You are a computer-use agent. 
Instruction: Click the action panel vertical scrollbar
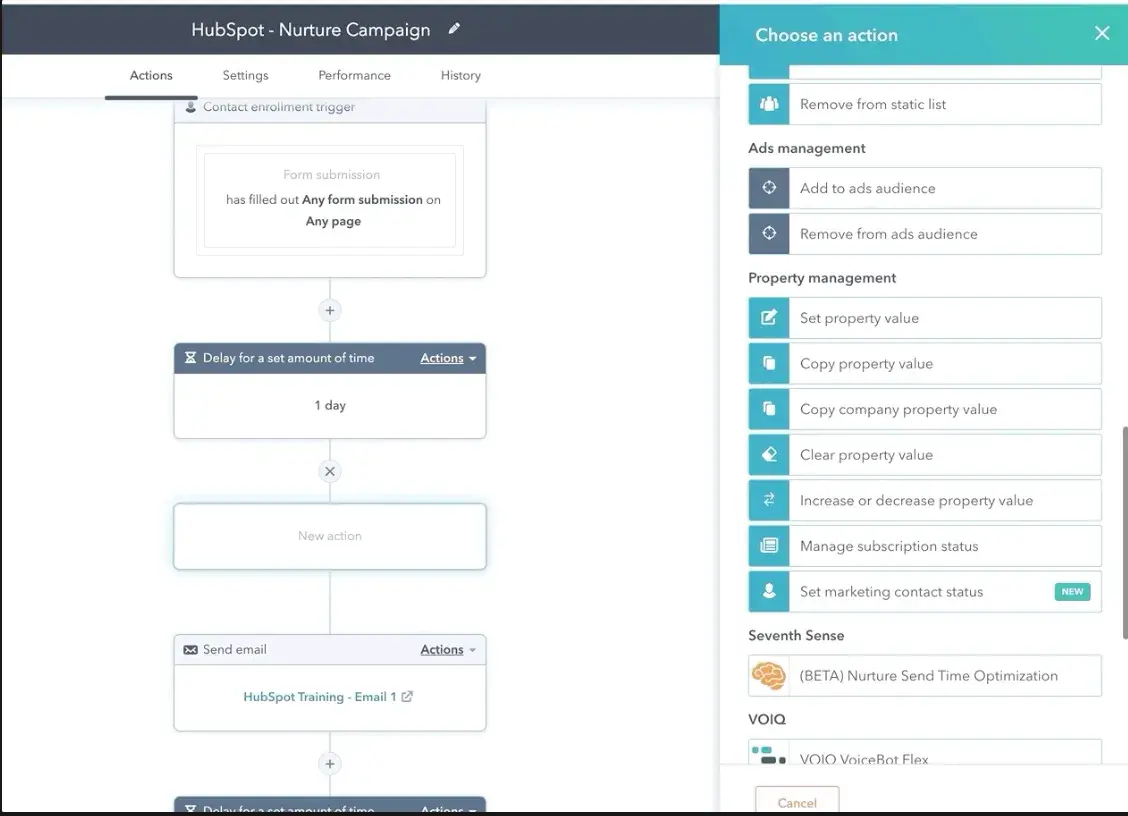(x=1124, y=530)
